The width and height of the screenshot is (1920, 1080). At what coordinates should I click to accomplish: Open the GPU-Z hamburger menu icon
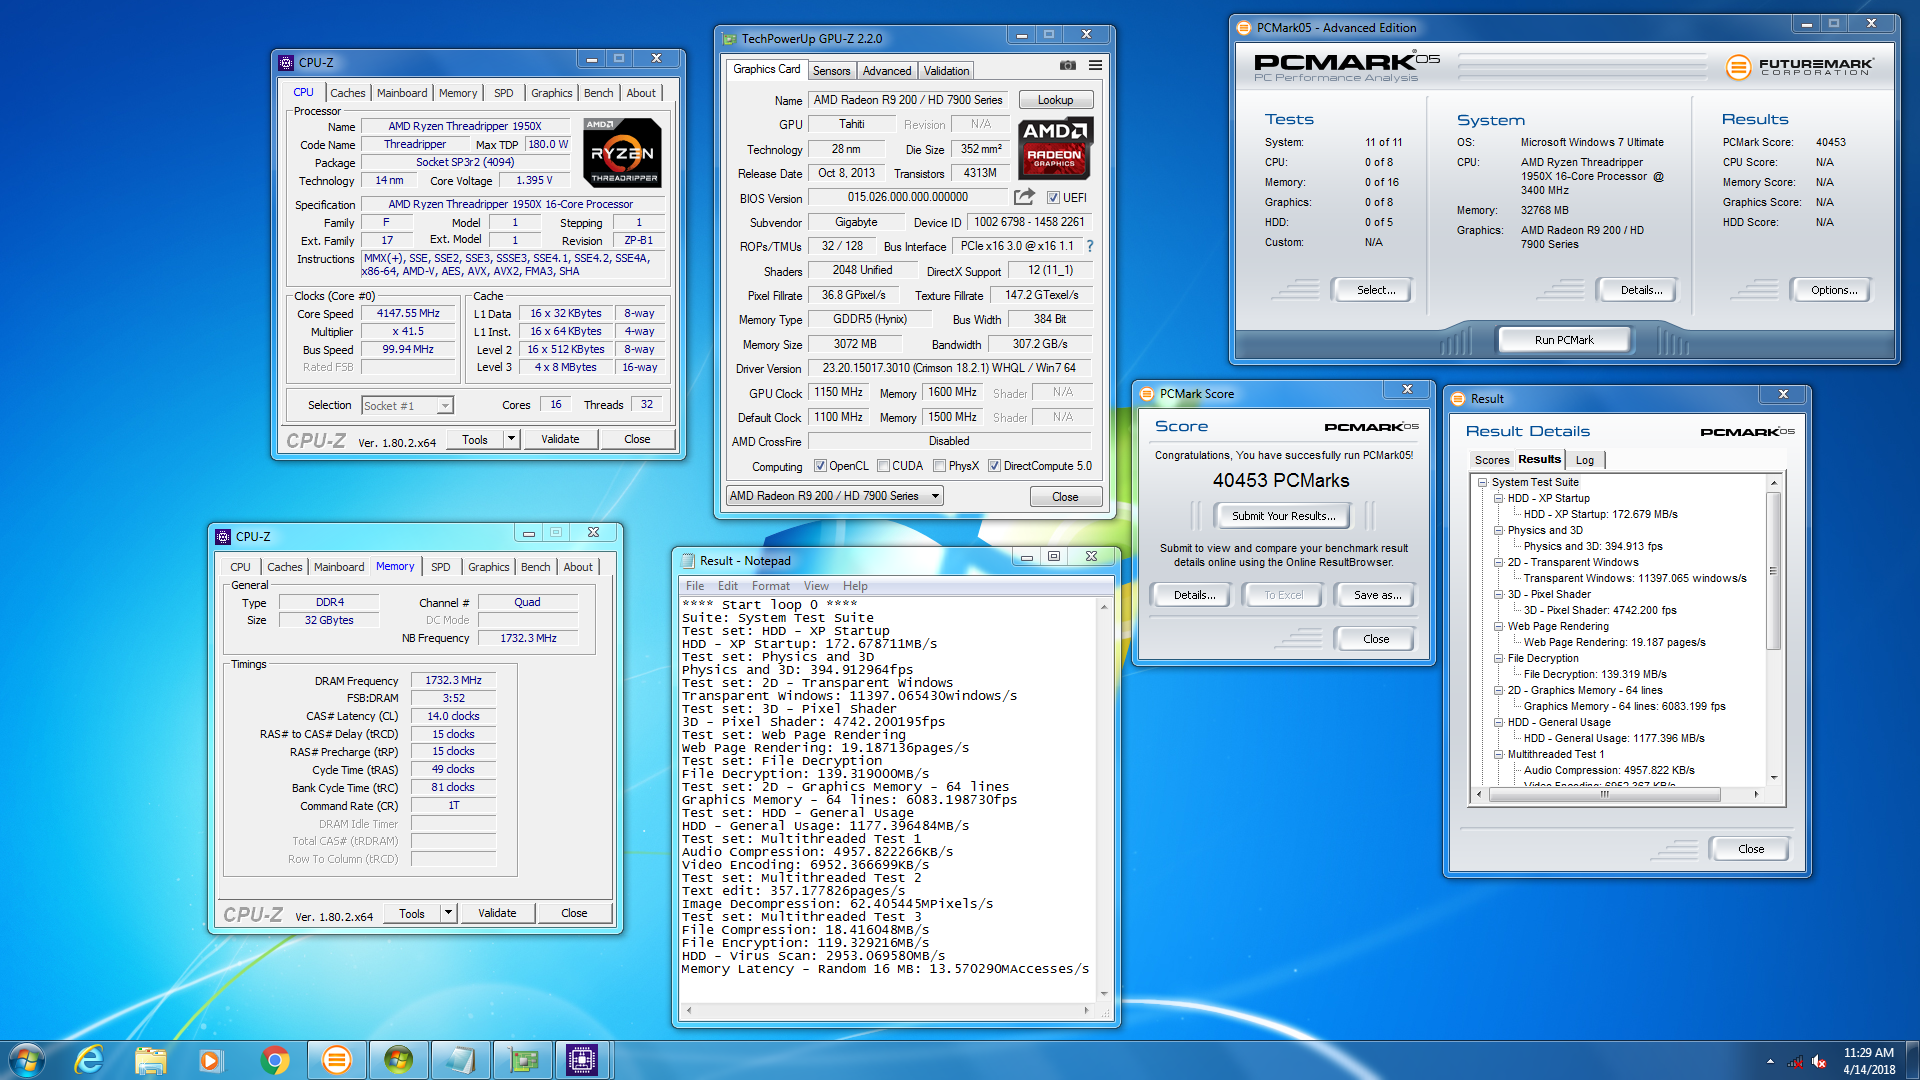click(x=1095, y=65)
